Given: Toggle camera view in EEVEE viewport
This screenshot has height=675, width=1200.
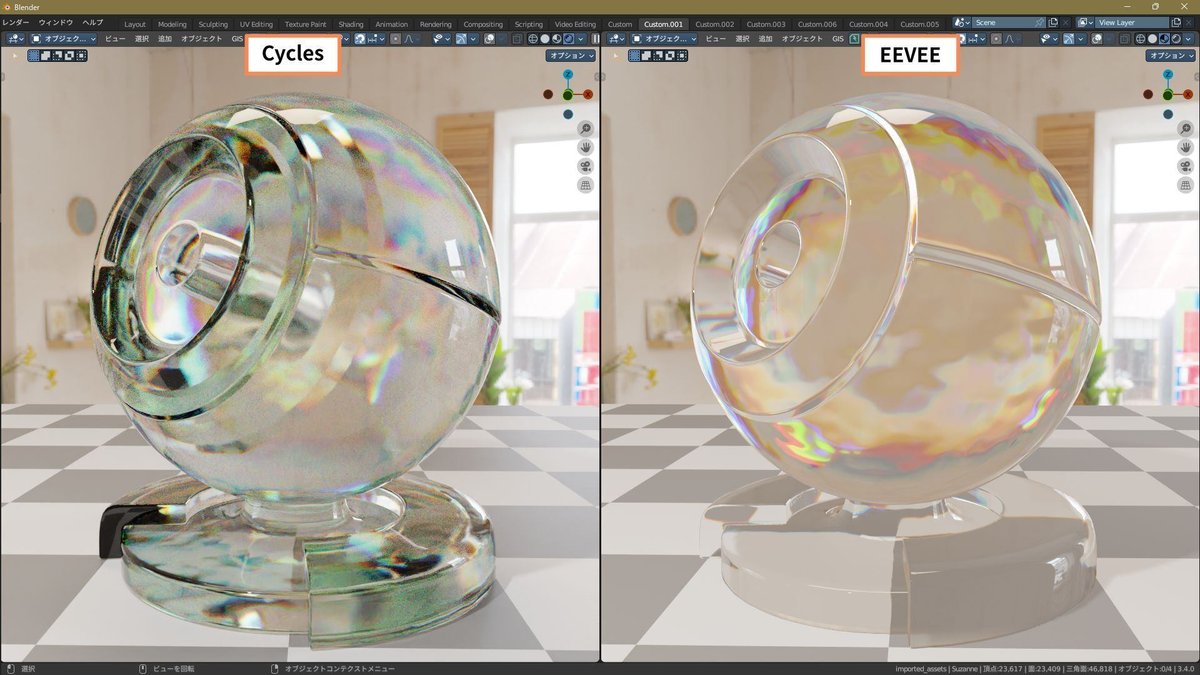Looking at the screenshot, I should pyautogui.click(x=1185, y=166).
